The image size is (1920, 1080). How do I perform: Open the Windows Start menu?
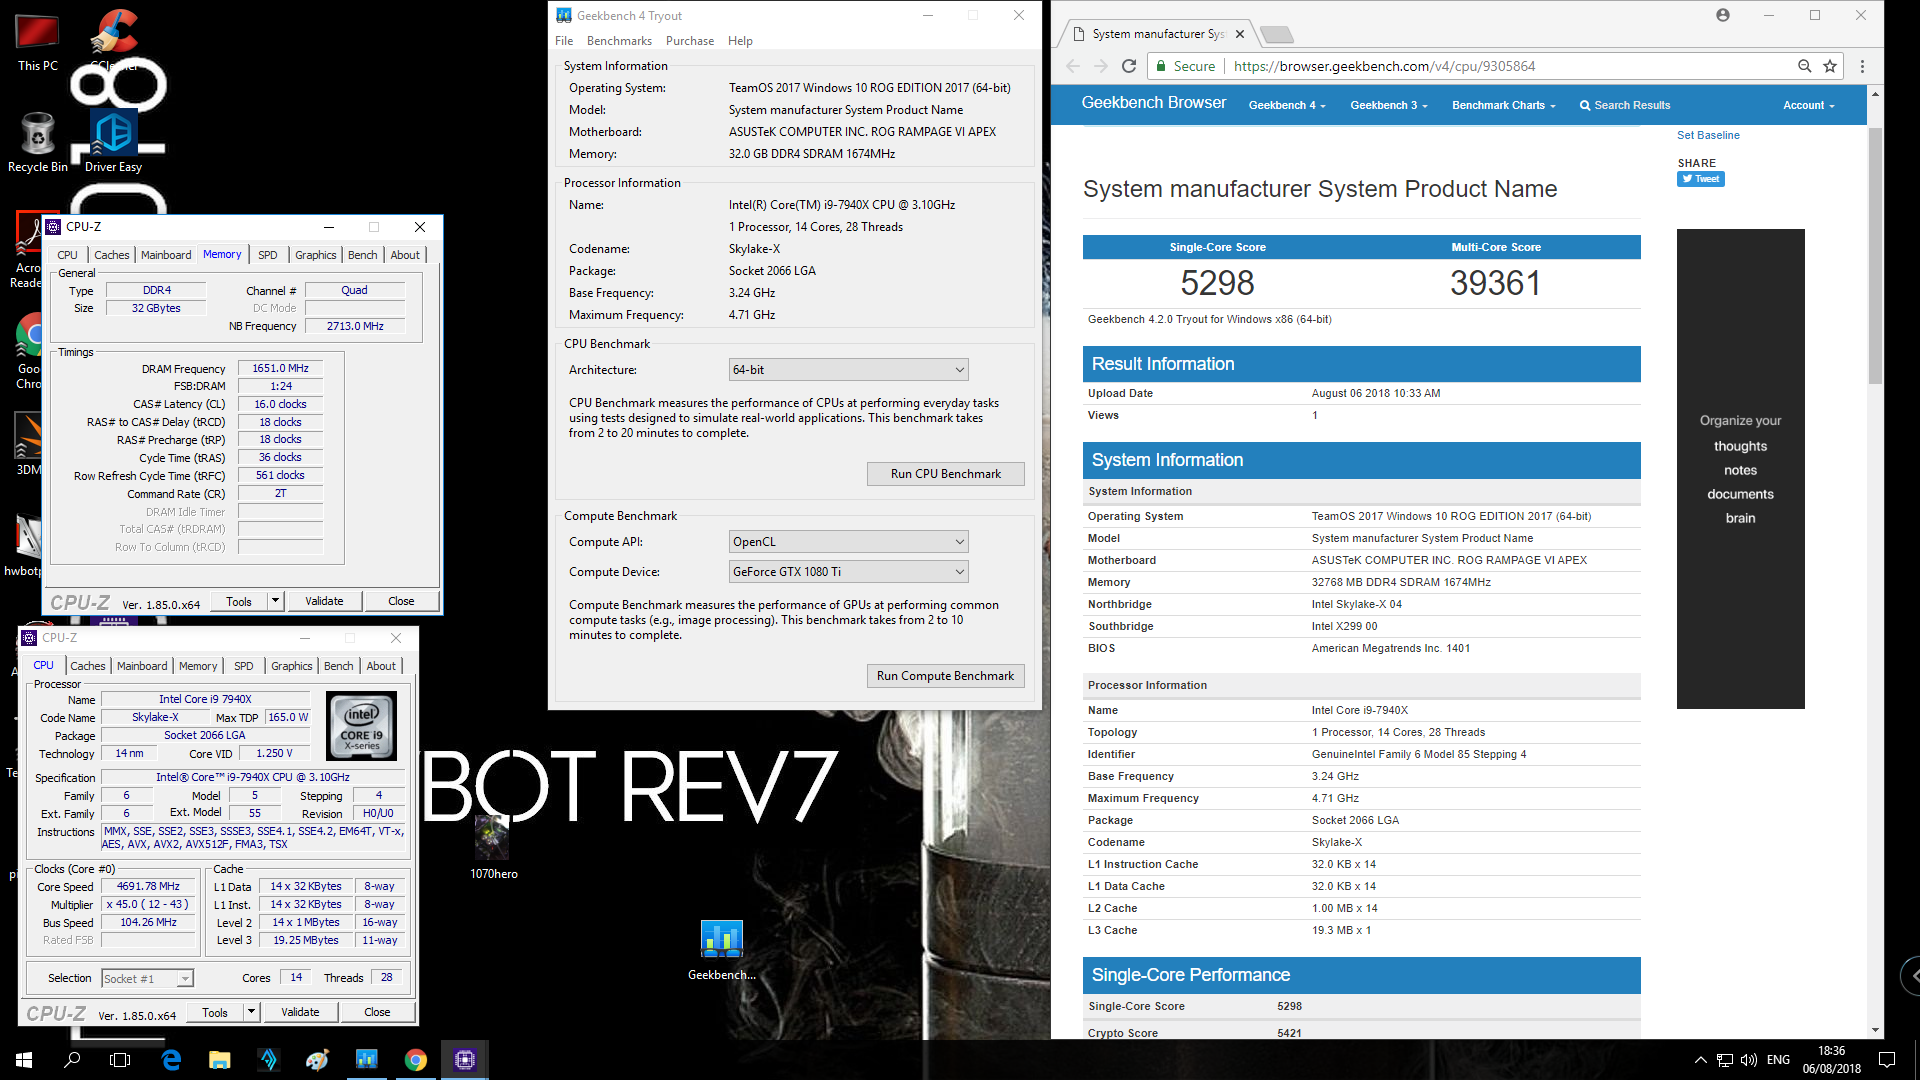point(24,1060)
